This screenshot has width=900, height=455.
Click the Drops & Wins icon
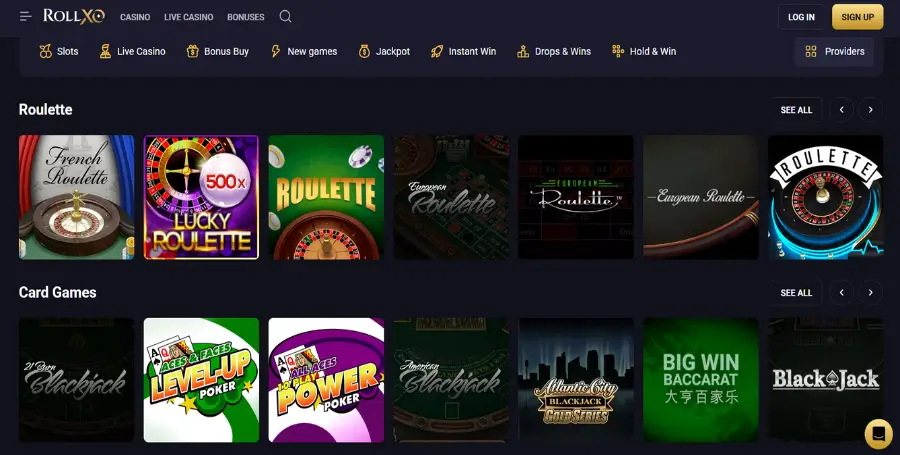(x=523, y=52)
